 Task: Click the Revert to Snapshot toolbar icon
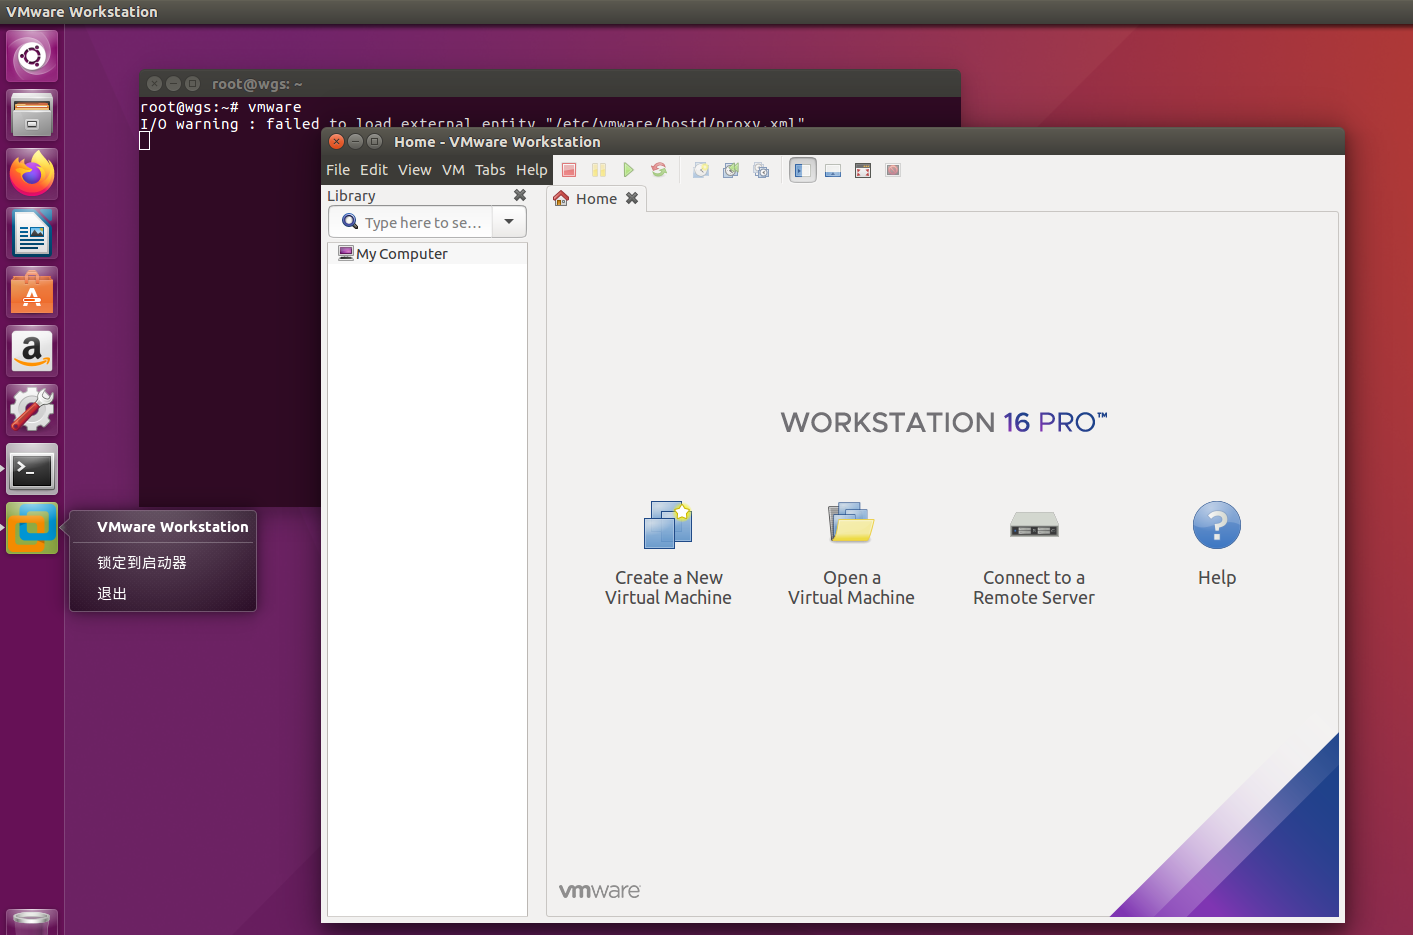tap(731, 170)
